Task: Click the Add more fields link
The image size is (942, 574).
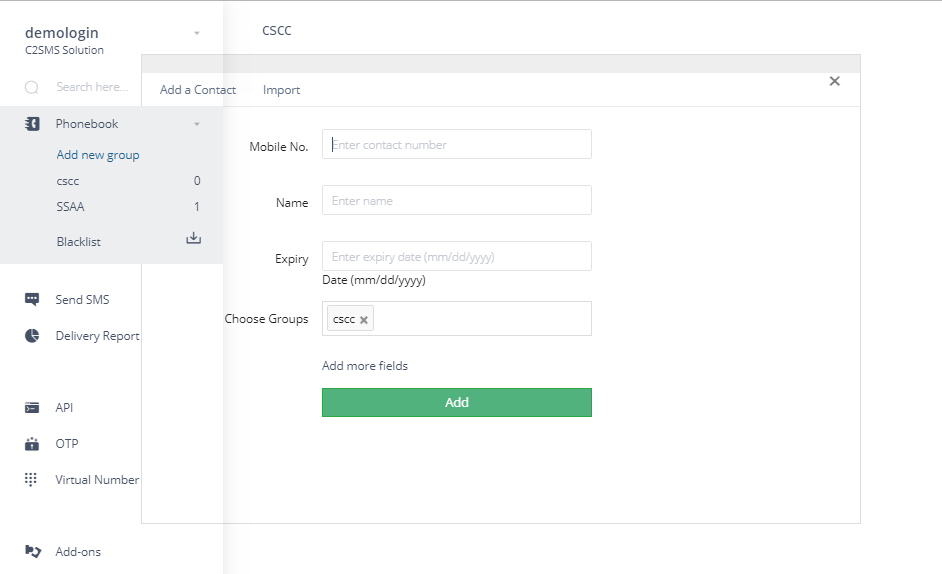Action: [365, 365]
